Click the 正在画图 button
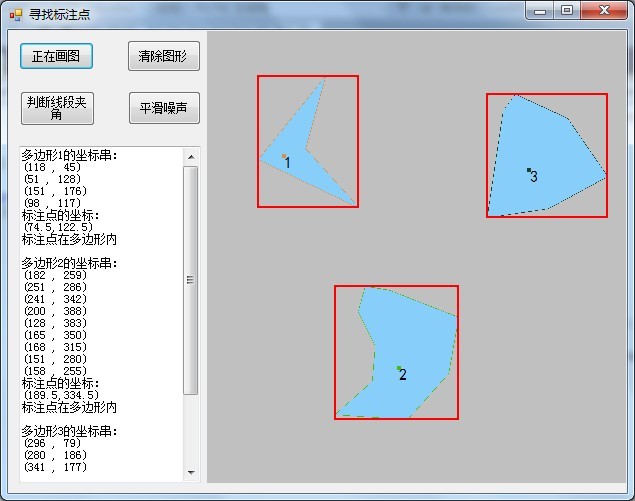The image size is (635, 501). [56, 56]
